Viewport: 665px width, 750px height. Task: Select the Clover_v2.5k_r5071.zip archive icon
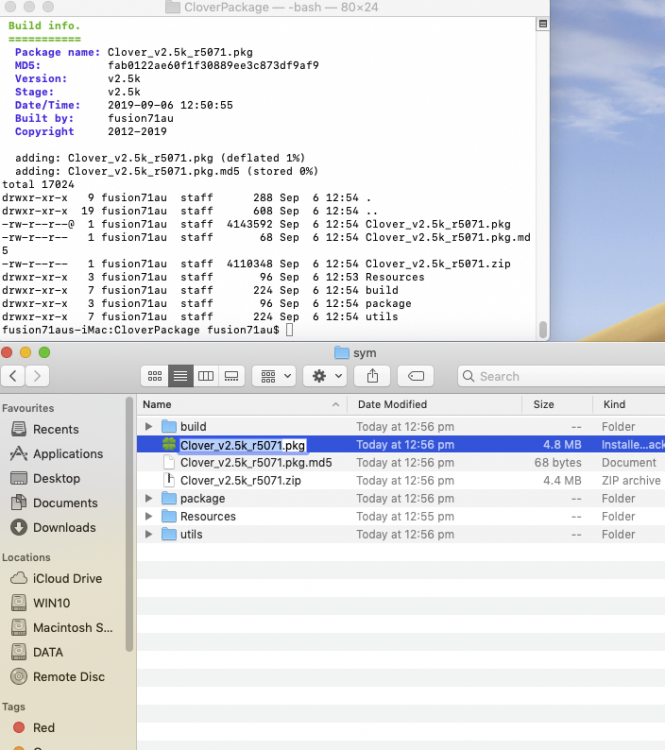169,480
